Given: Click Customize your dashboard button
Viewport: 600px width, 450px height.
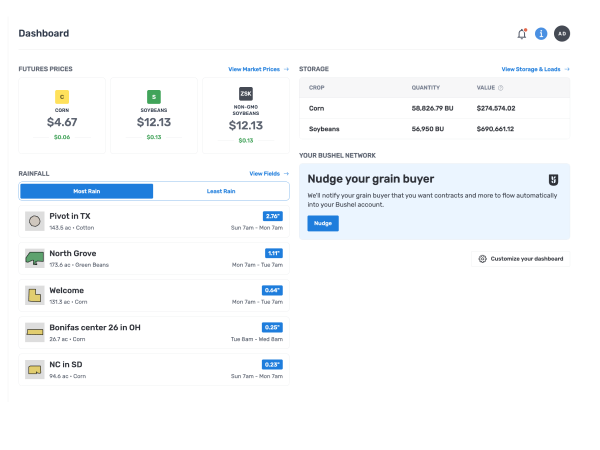Looking at the screenshot, I should coord(520,259).
